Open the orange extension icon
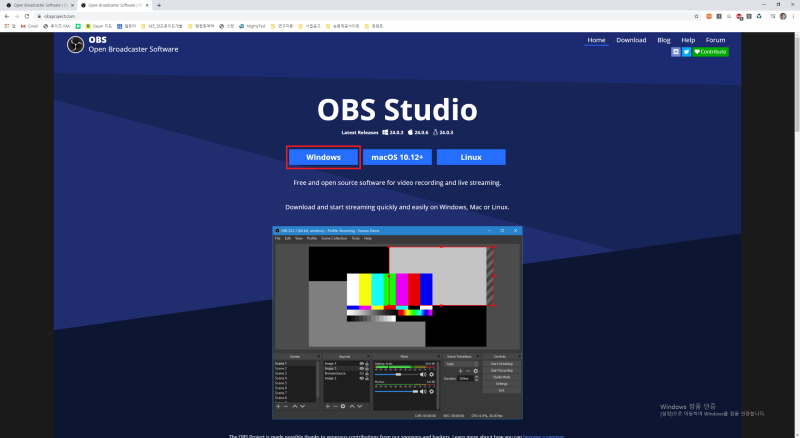Viewport: 800px width, 438px height. 709,16
